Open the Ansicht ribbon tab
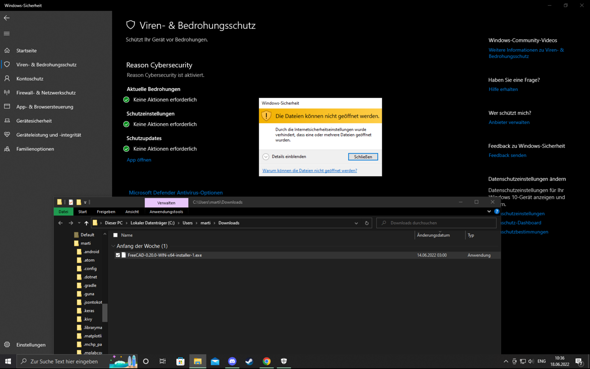 [132, 212]
